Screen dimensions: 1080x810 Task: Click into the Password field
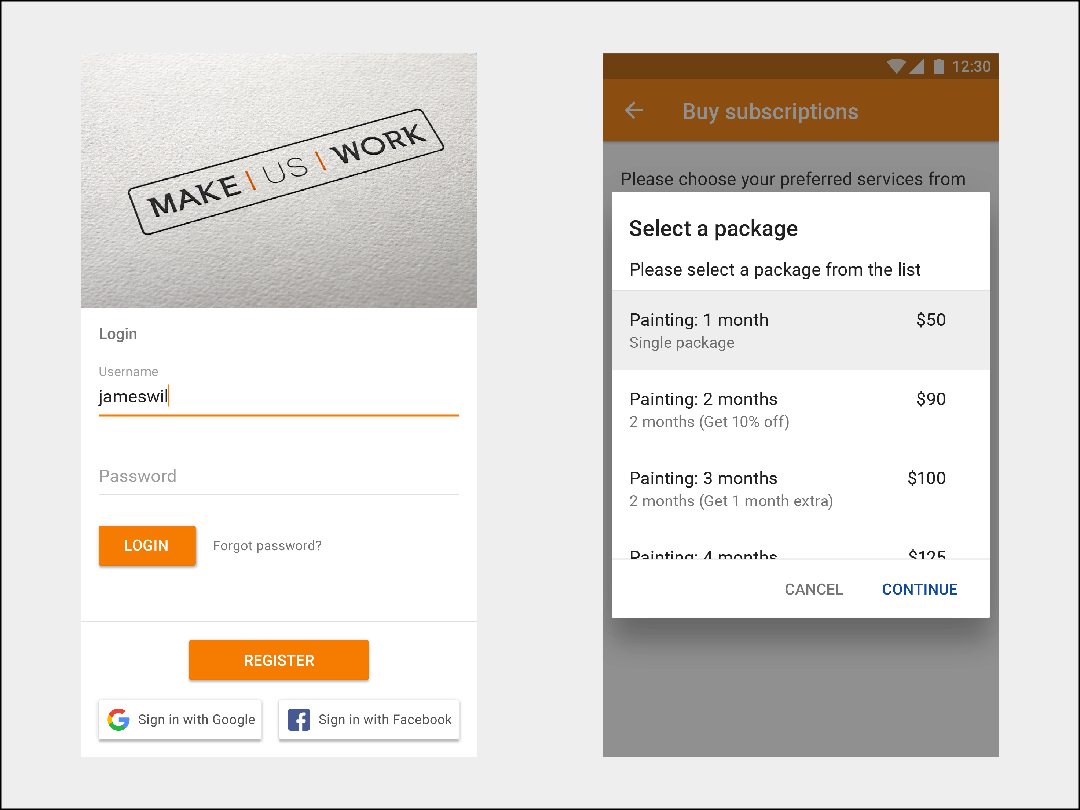point(278,477)
